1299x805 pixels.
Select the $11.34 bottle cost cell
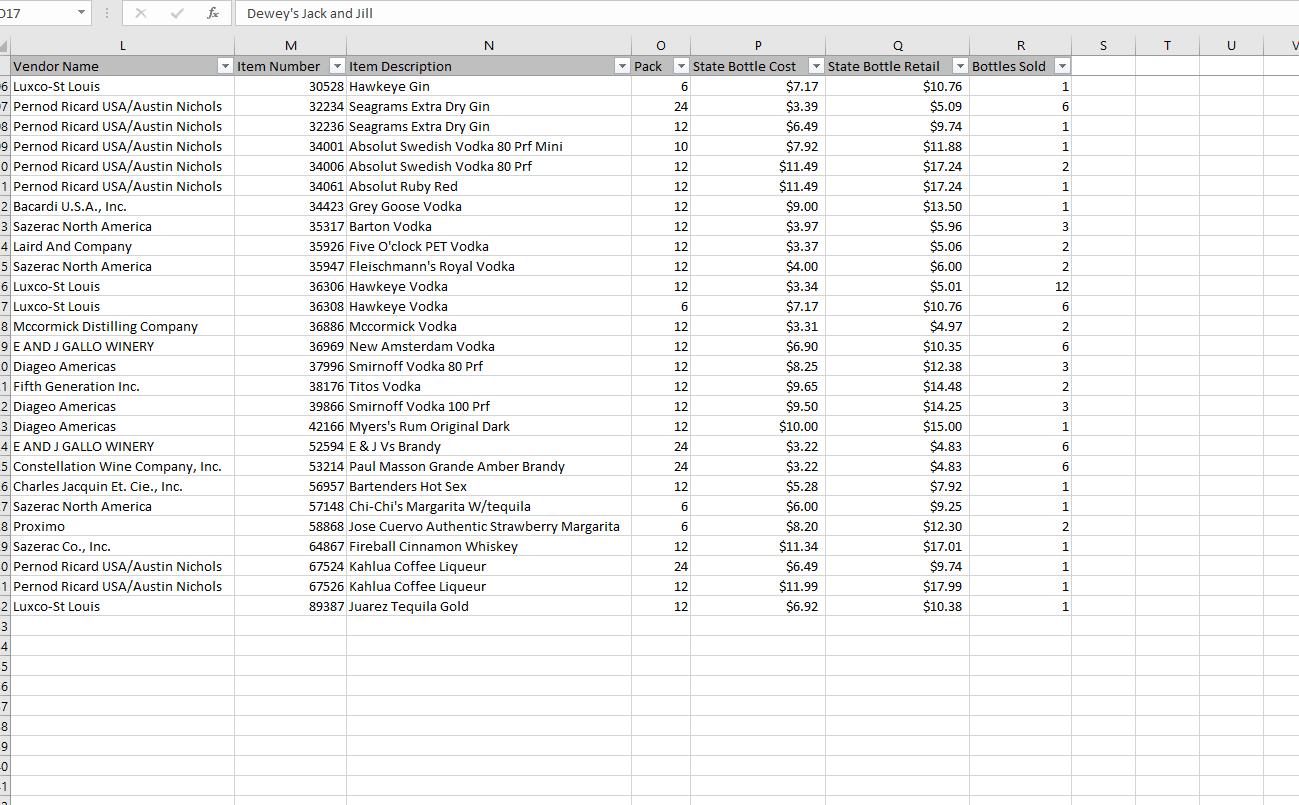(x=758, y=546)
